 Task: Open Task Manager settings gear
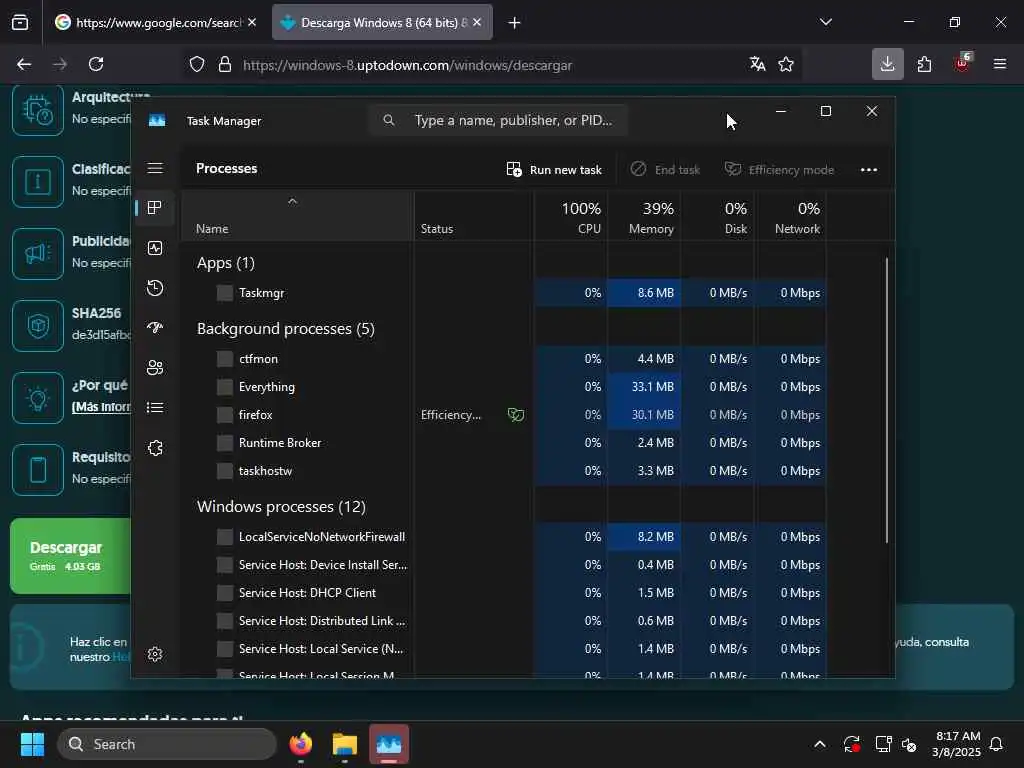155,654
